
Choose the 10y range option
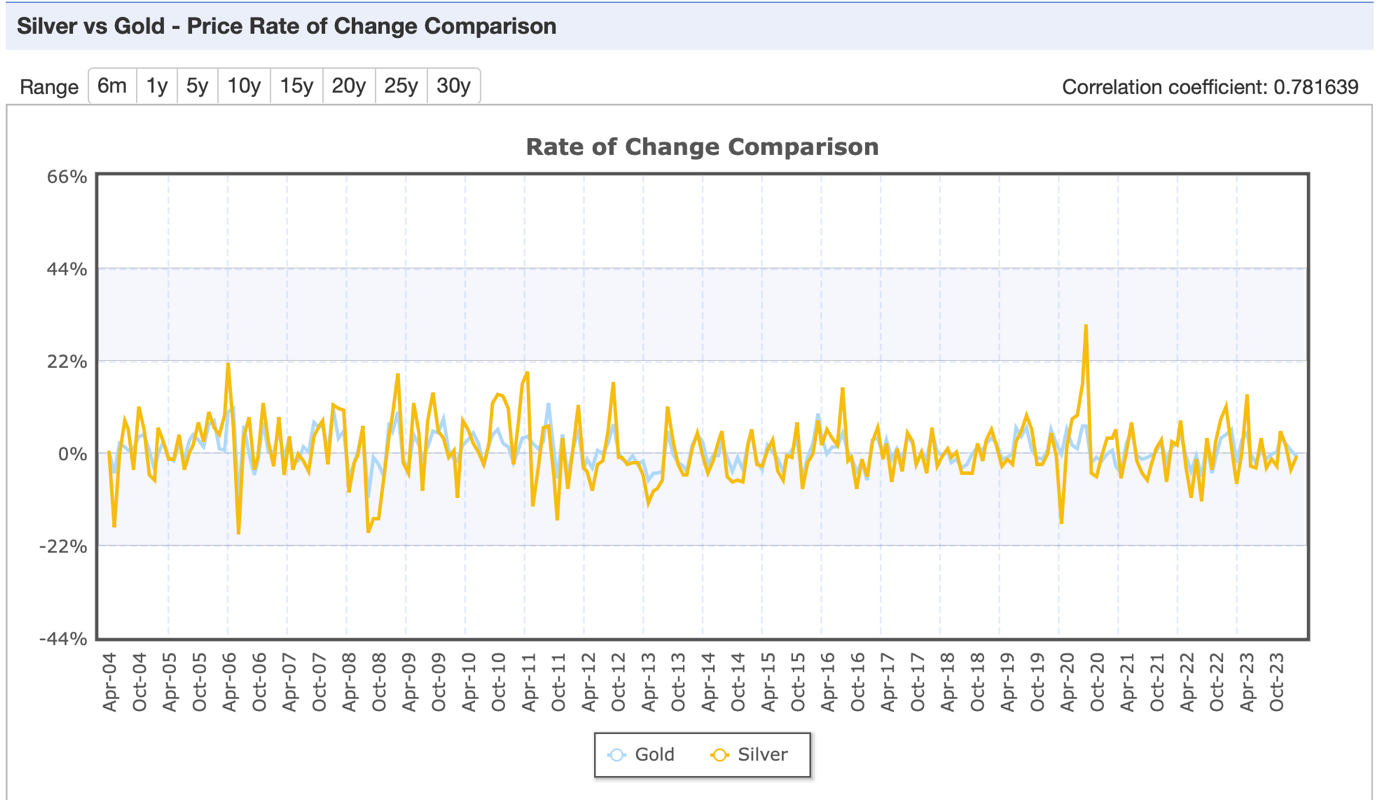pyautogui.click(x=244, y=86)
